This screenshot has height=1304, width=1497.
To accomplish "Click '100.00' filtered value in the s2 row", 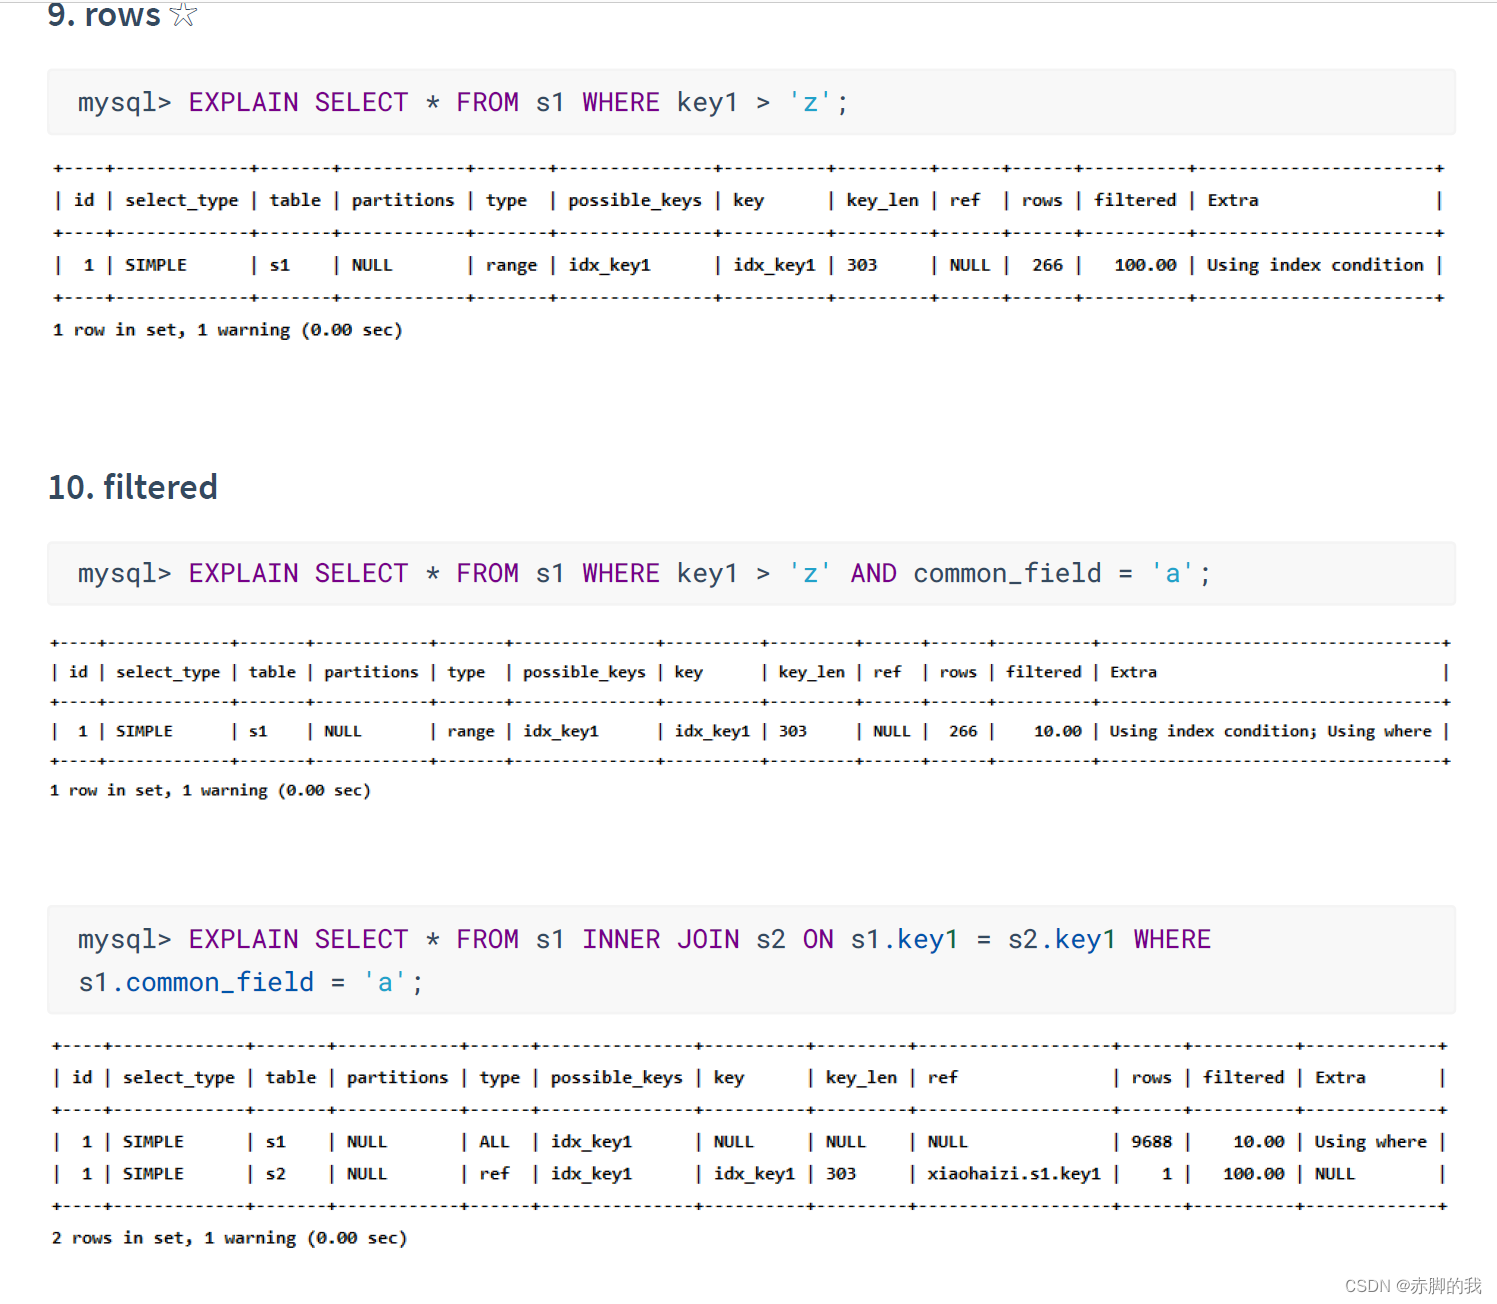I will pos(1253,1173).
